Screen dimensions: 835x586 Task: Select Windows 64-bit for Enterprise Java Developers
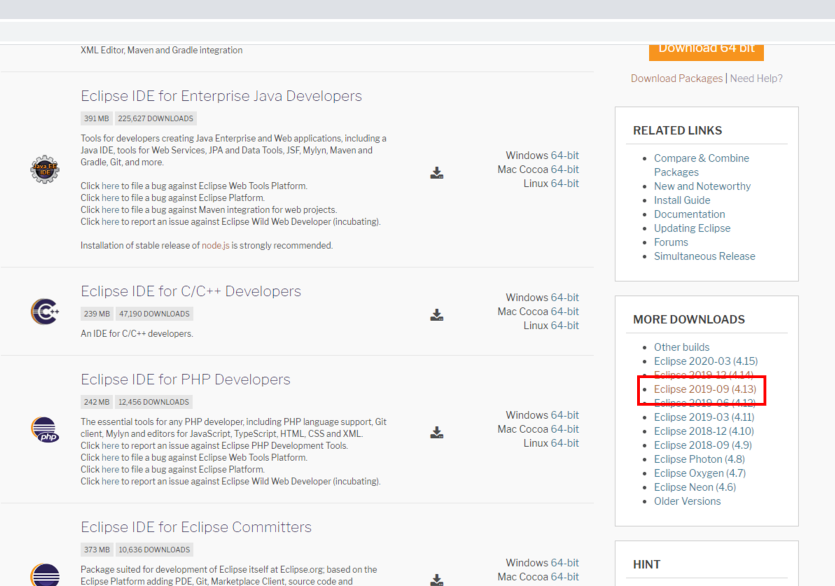[x=564, y=155]
